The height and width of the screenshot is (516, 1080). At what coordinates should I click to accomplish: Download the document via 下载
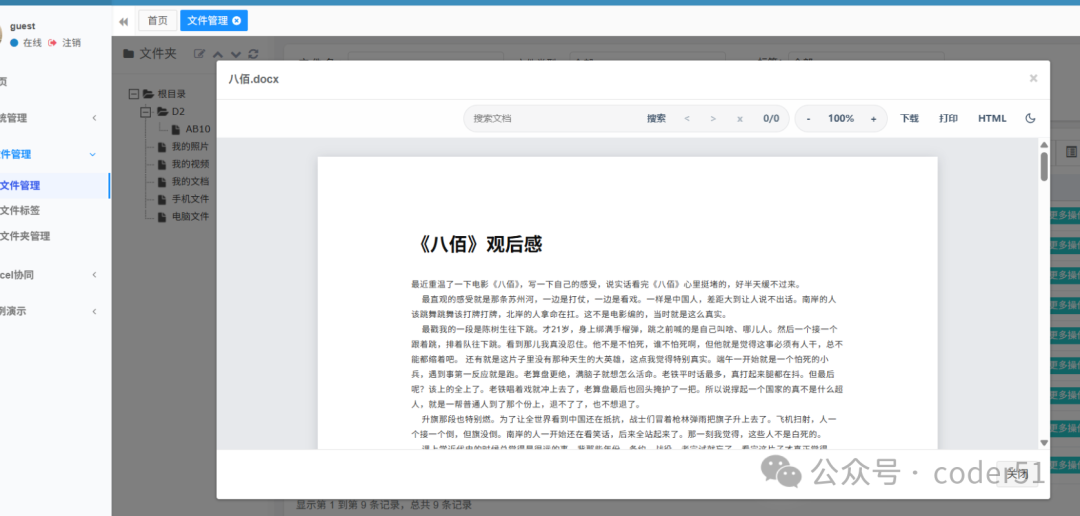pos(909,118)
